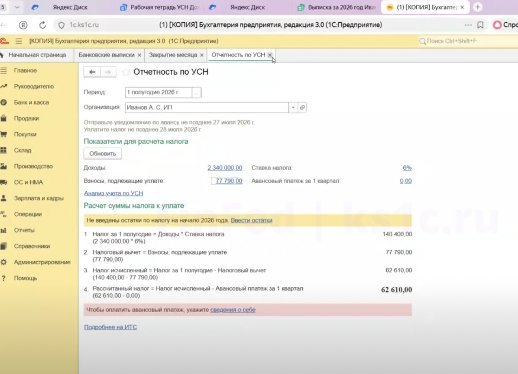Open the tax rate 6% link

point(407,168)
